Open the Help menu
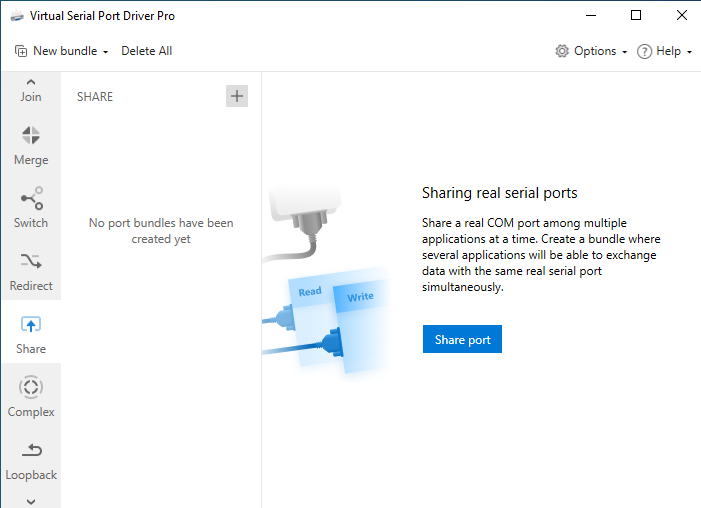The image size is (701, 508). (664, 51)
